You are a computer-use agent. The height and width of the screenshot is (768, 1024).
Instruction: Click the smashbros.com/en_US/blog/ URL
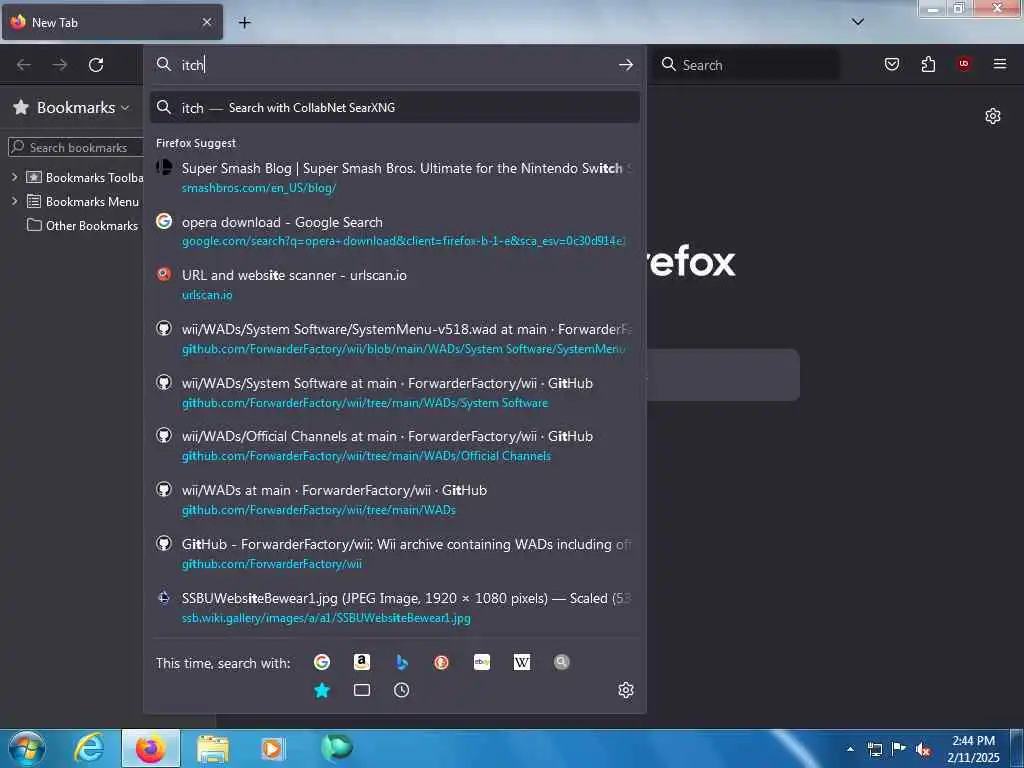point(259,188)
